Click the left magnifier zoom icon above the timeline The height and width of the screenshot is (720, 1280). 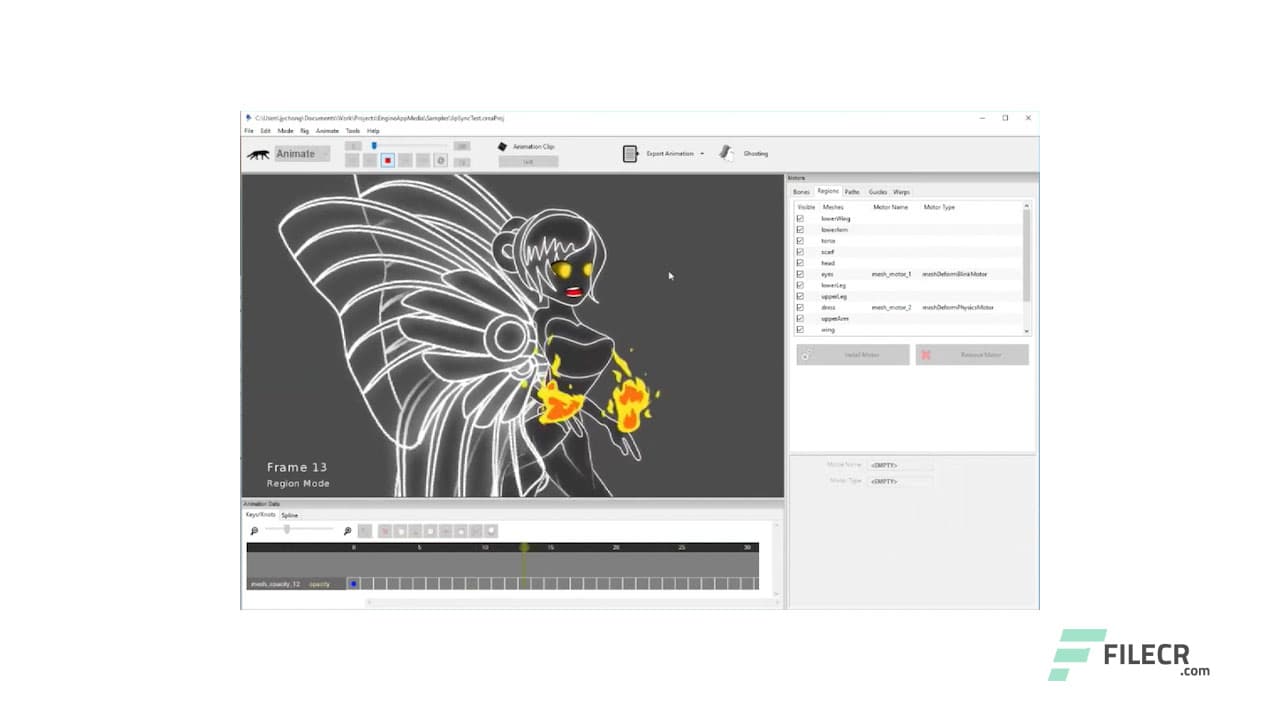tap(253, 530)
